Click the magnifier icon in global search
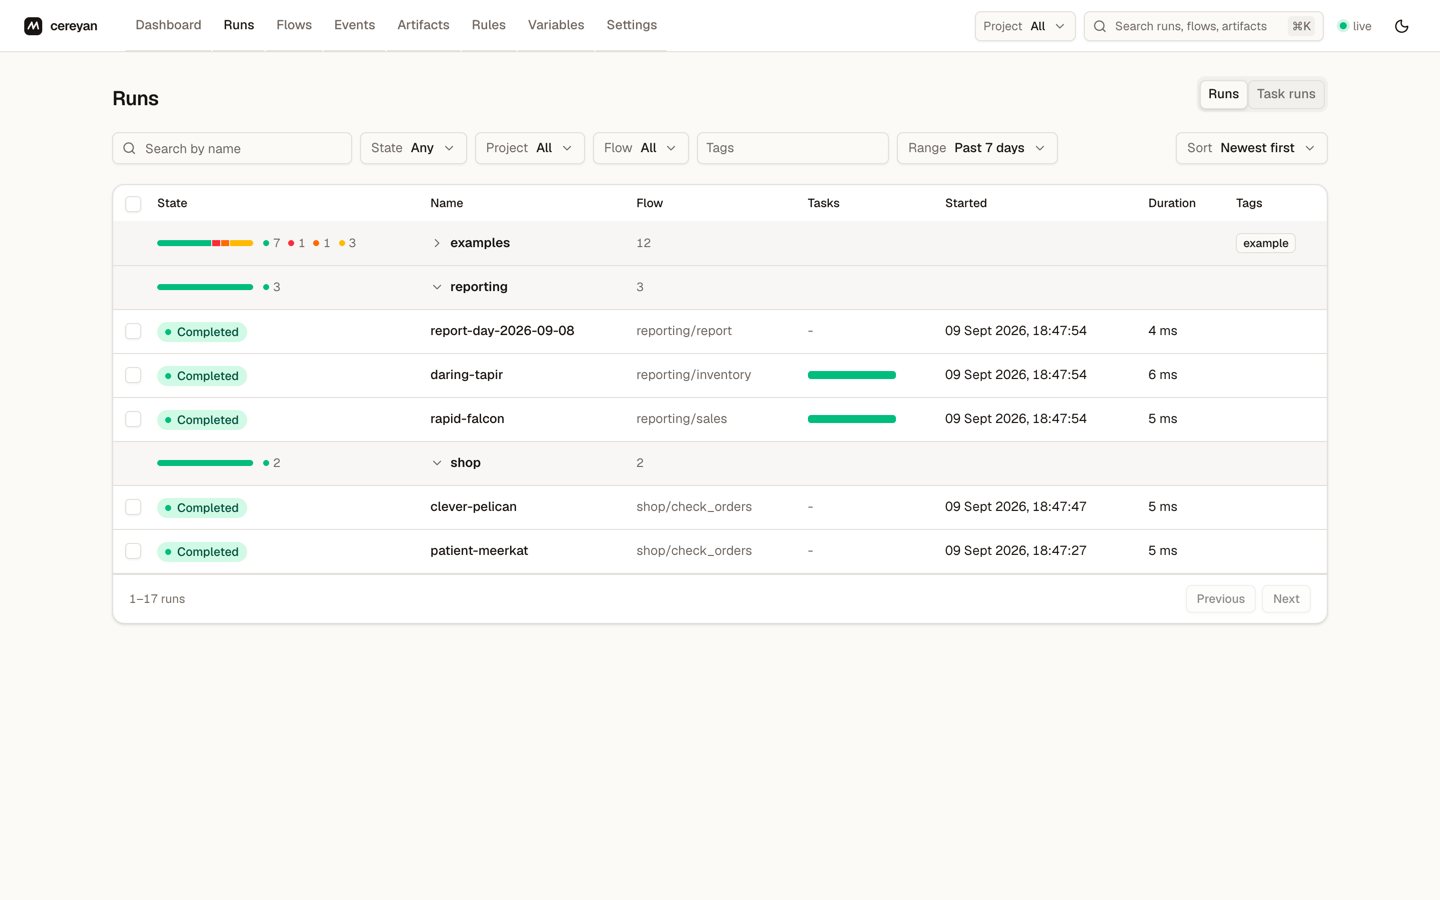Screen dimensions: 1440x900 tap(1100, 26)
